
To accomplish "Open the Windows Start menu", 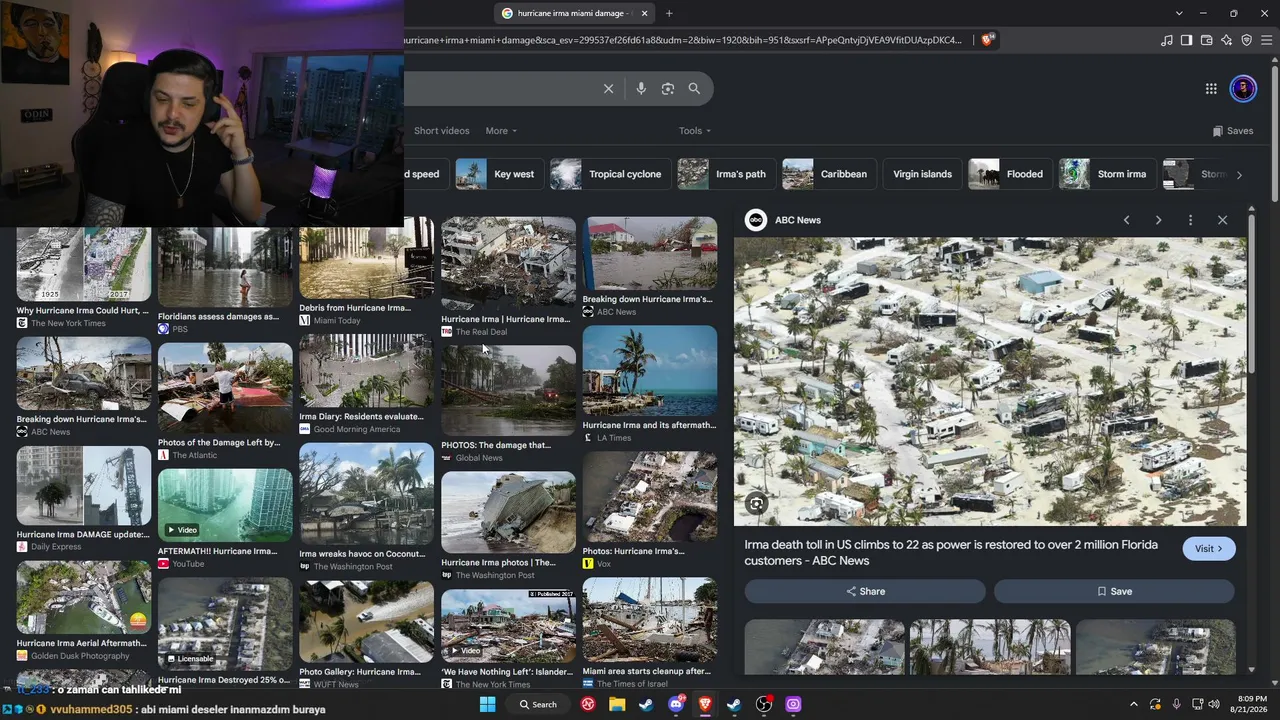I will pos(487,705).
